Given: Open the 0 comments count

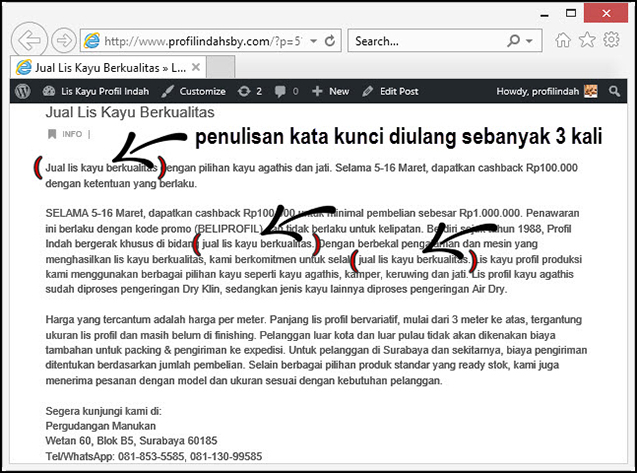Looking at the screenshot, I should tap(295, 91).
